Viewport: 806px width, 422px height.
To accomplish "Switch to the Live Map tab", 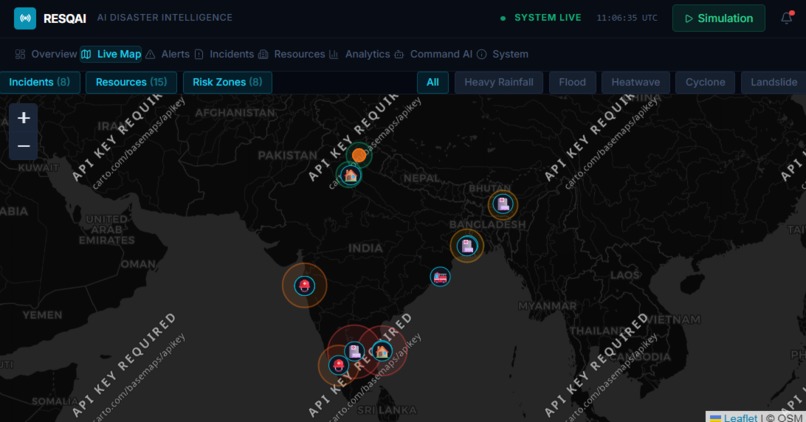I will point(111,54).
